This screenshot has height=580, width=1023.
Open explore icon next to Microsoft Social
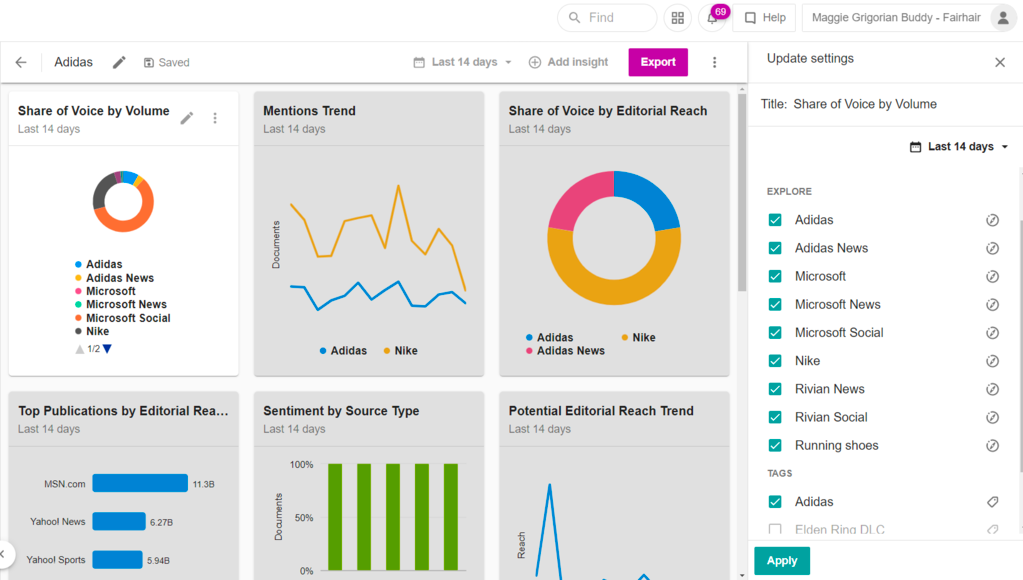coord(992,333)
